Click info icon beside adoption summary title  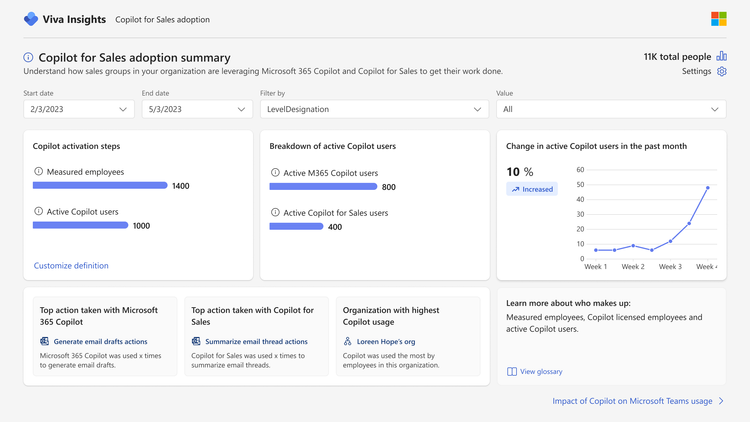[x=28, y=58]
